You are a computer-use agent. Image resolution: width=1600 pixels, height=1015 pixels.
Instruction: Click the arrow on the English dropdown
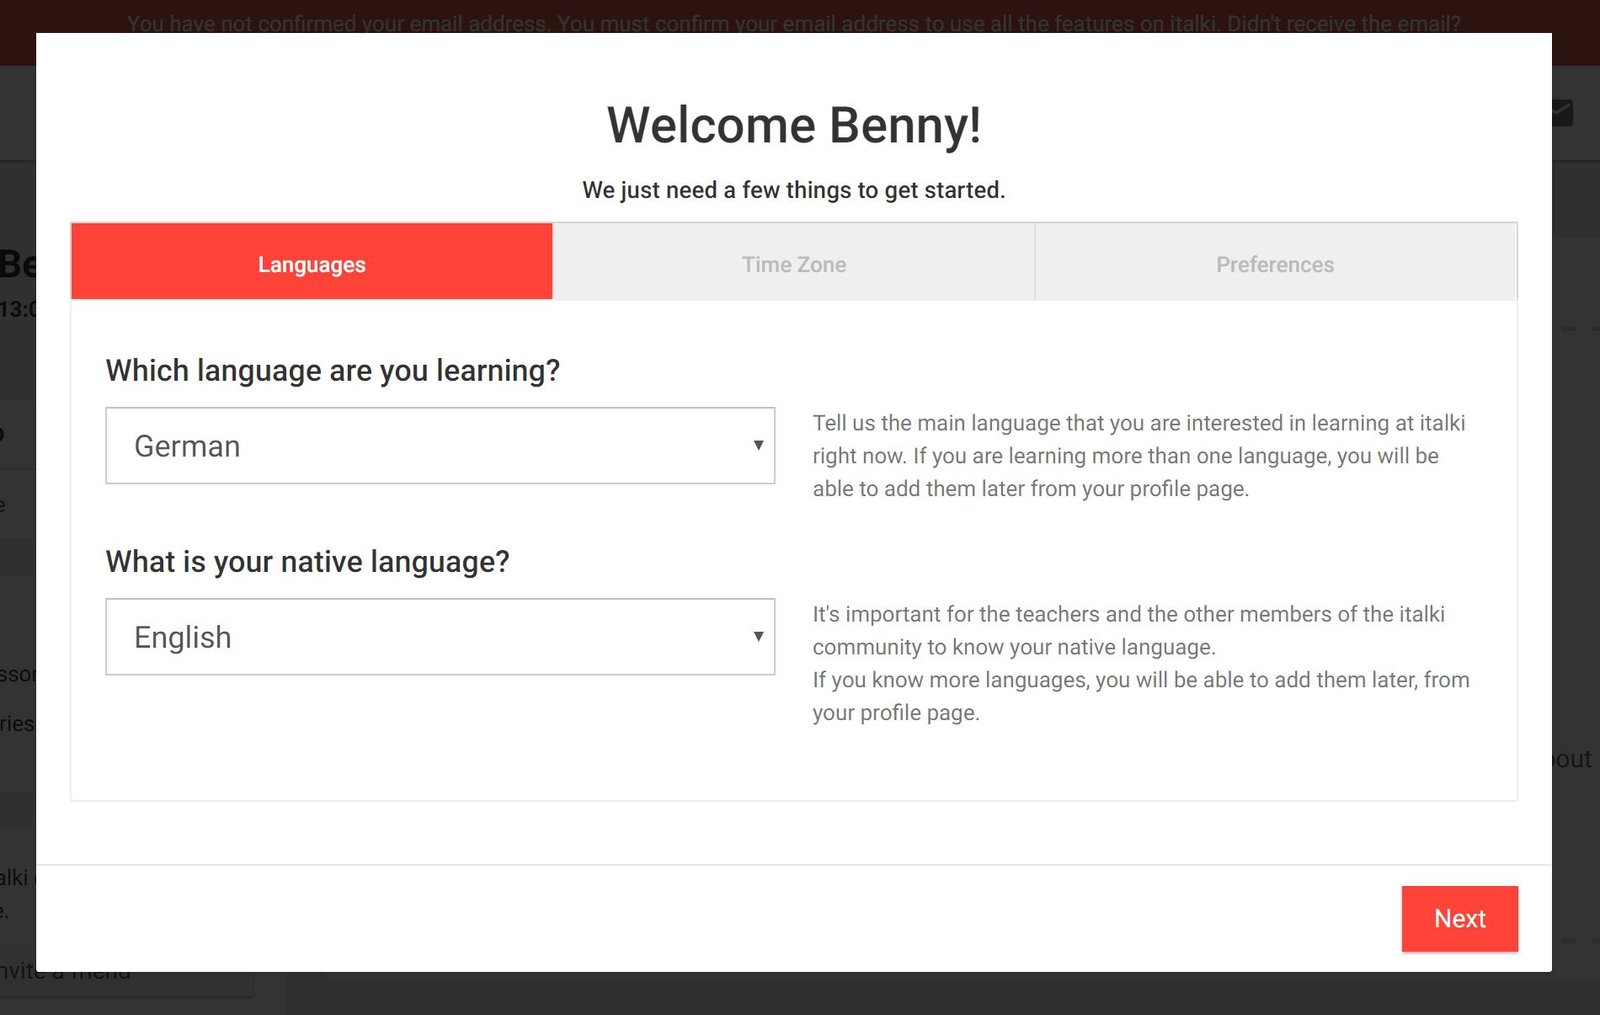click(x=758, y=637)
